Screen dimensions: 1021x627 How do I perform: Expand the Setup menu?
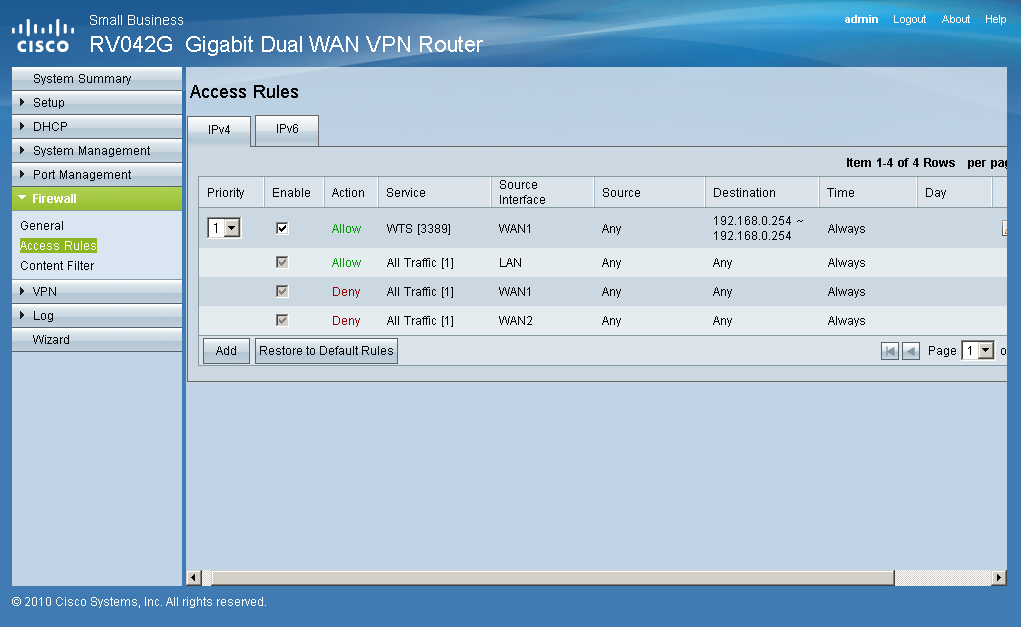(x=97, y=102)
